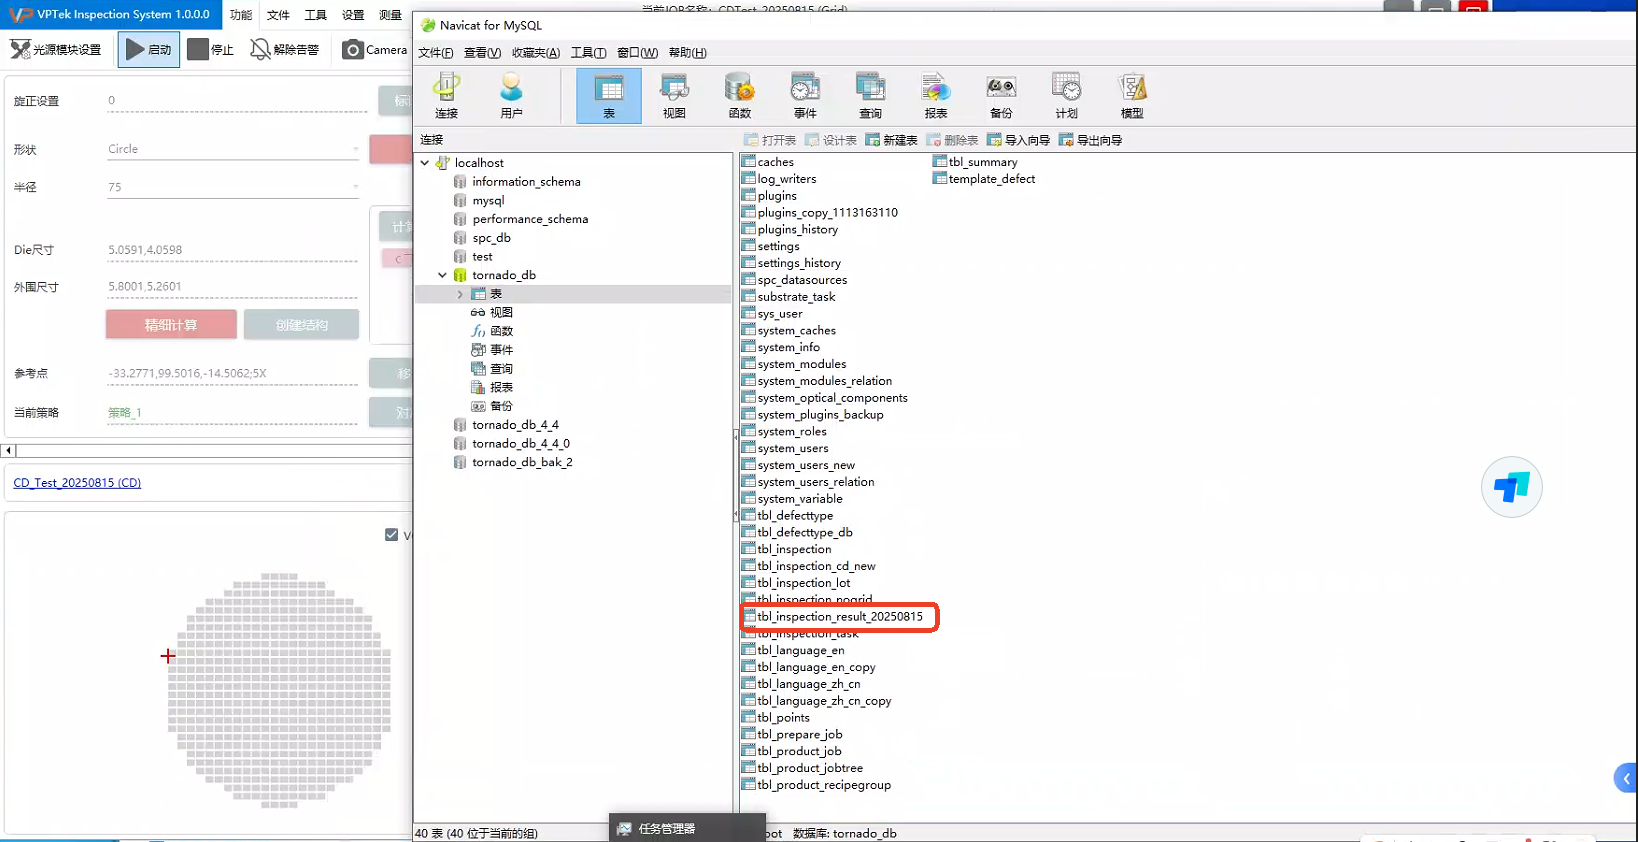The height and width of the screenshot is (842, 1638).
Task: Collapse the tornado_db database node
Action: 442,275
